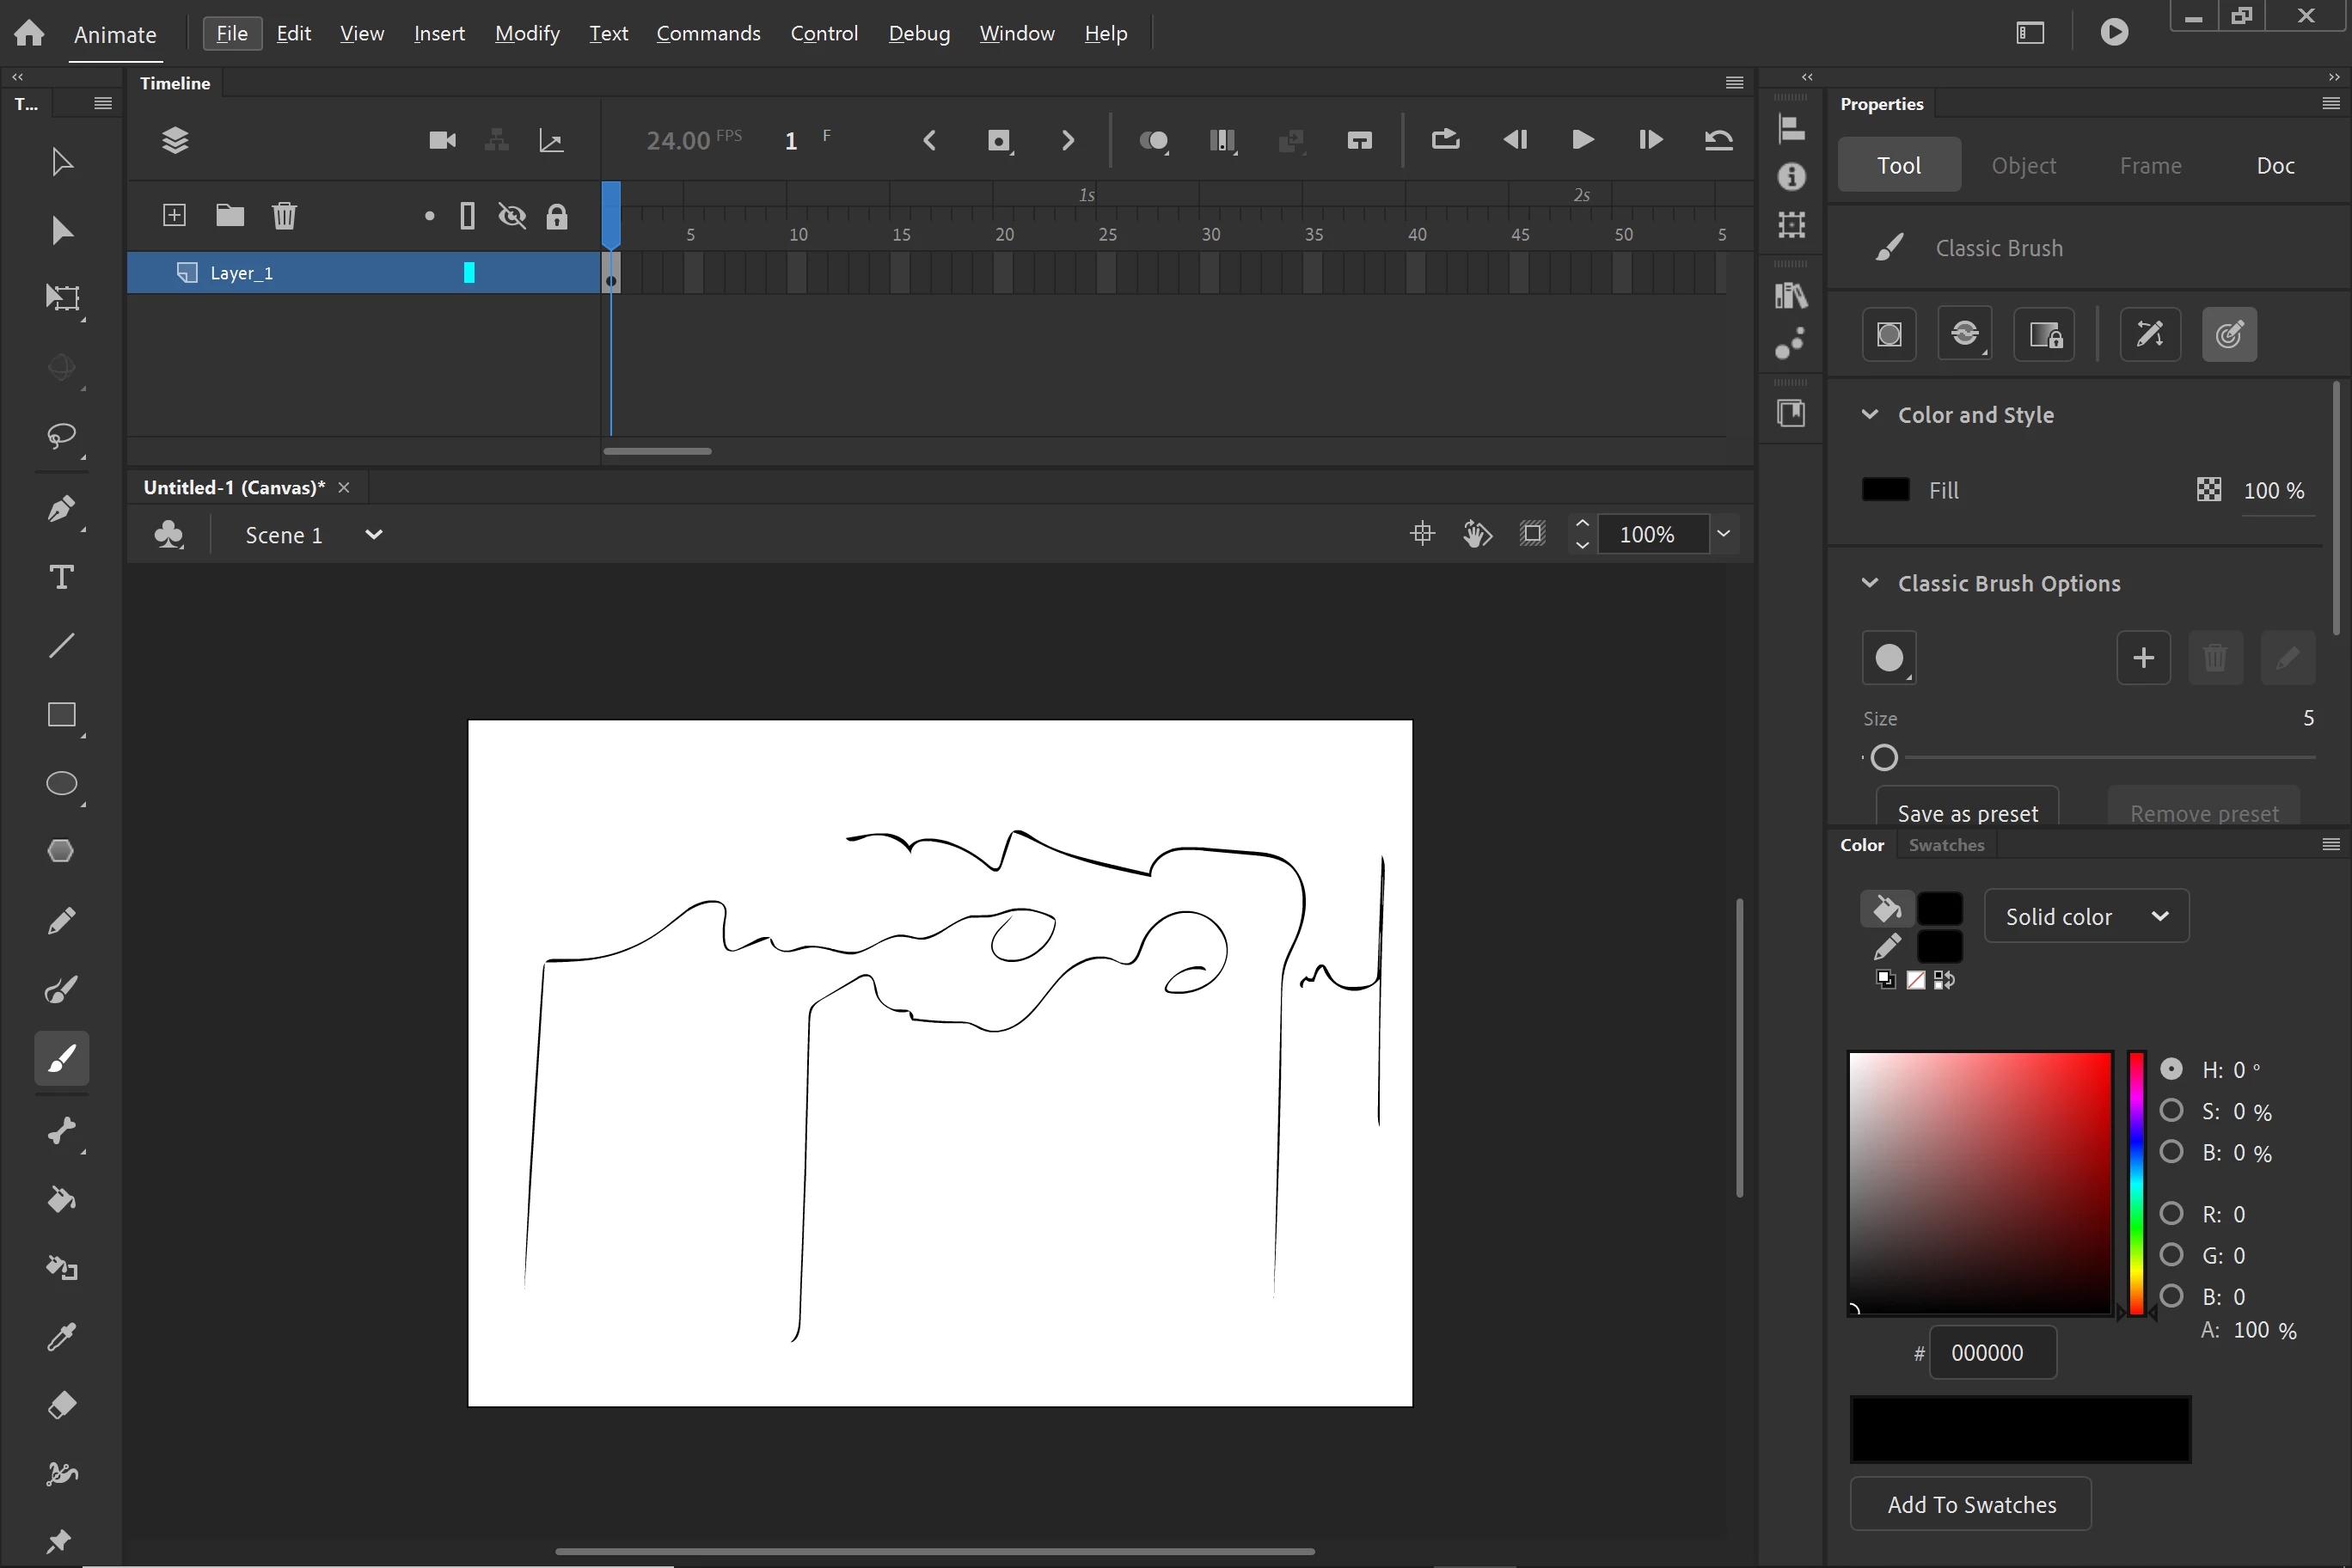Viewport: 2352px width, 1568px height.
Task: Collapse the Color and Style section
Action: click(x=1869, y=414)
